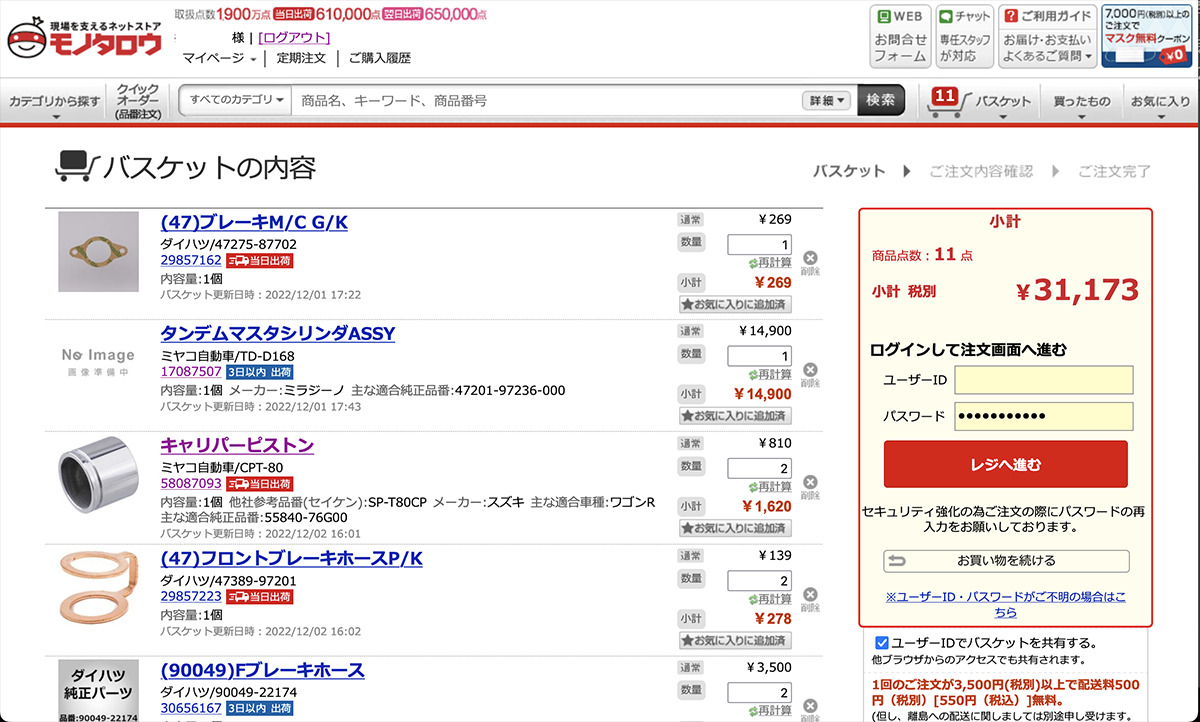
Task: Open the 詳細 search options dropdown
Action: (826, 101)
